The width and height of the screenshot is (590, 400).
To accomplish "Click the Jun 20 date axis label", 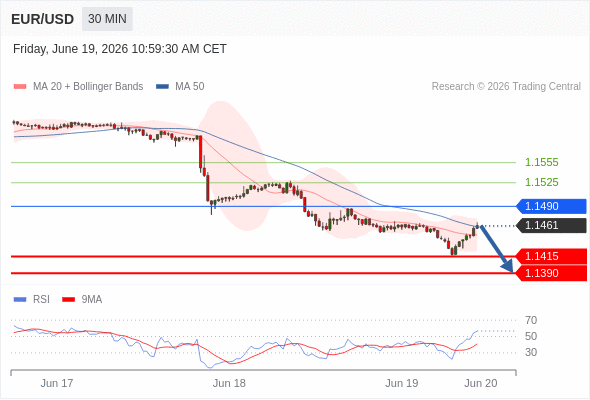I will (481, 383).
